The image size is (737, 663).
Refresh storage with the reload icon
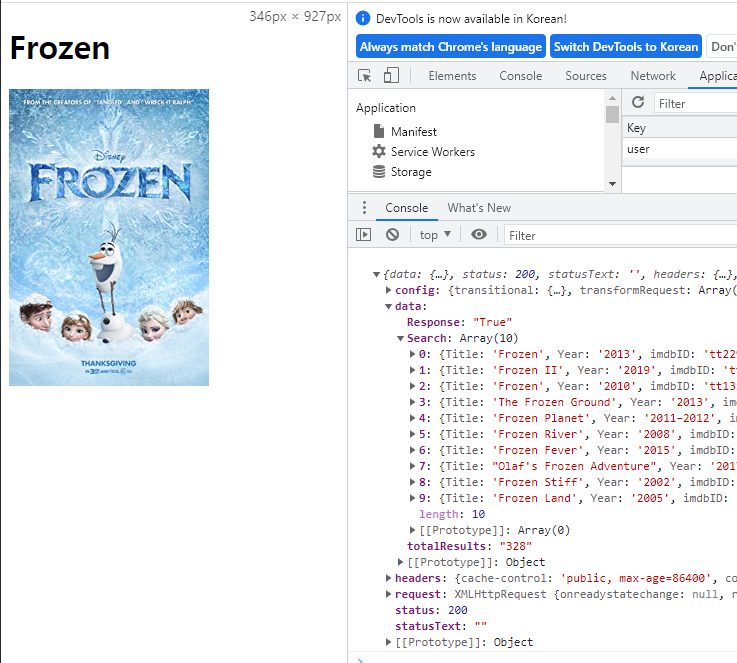coord(638,102)
